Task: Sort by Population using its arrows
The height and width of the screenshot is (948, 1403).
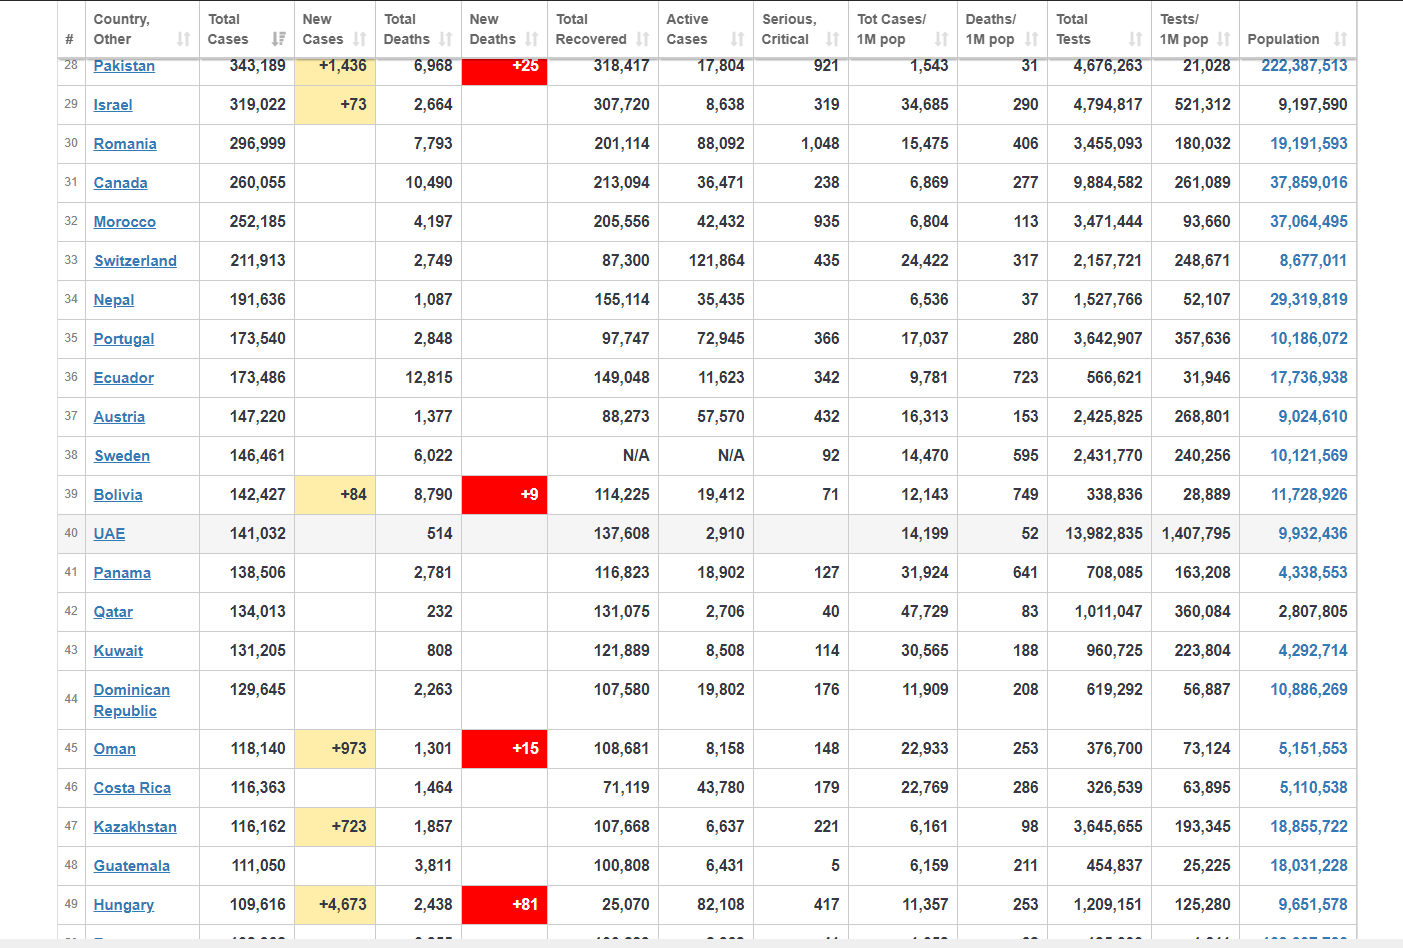Action: (x=1341, y=39)
